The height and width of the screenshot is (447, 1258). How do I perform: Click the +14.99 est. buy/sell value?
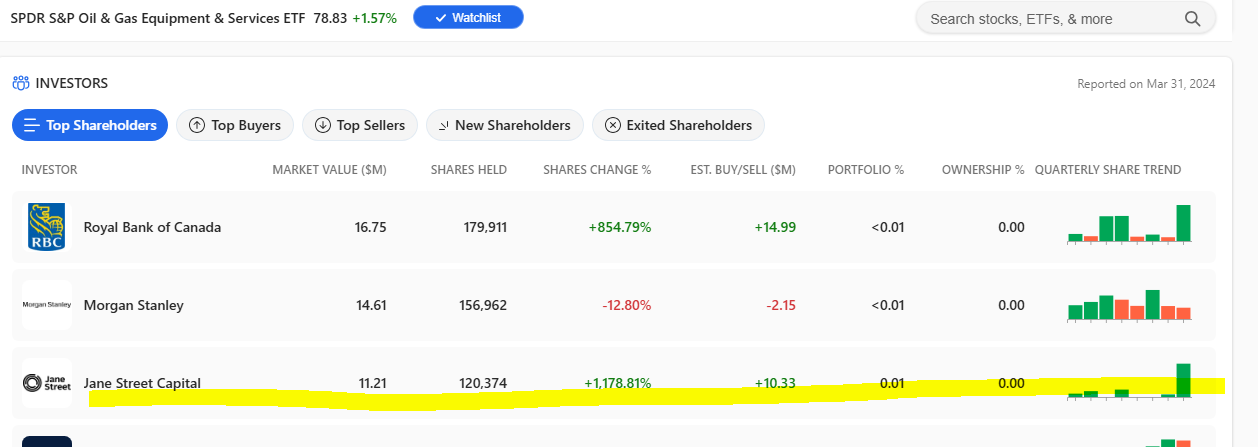pos(775,227)
